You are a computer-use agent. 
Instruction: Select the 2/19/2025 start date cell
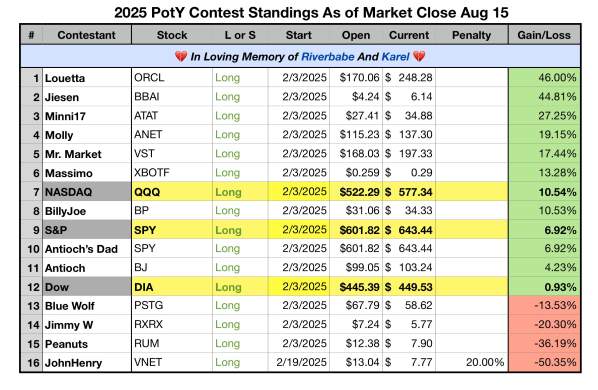[x=299, y=362]
